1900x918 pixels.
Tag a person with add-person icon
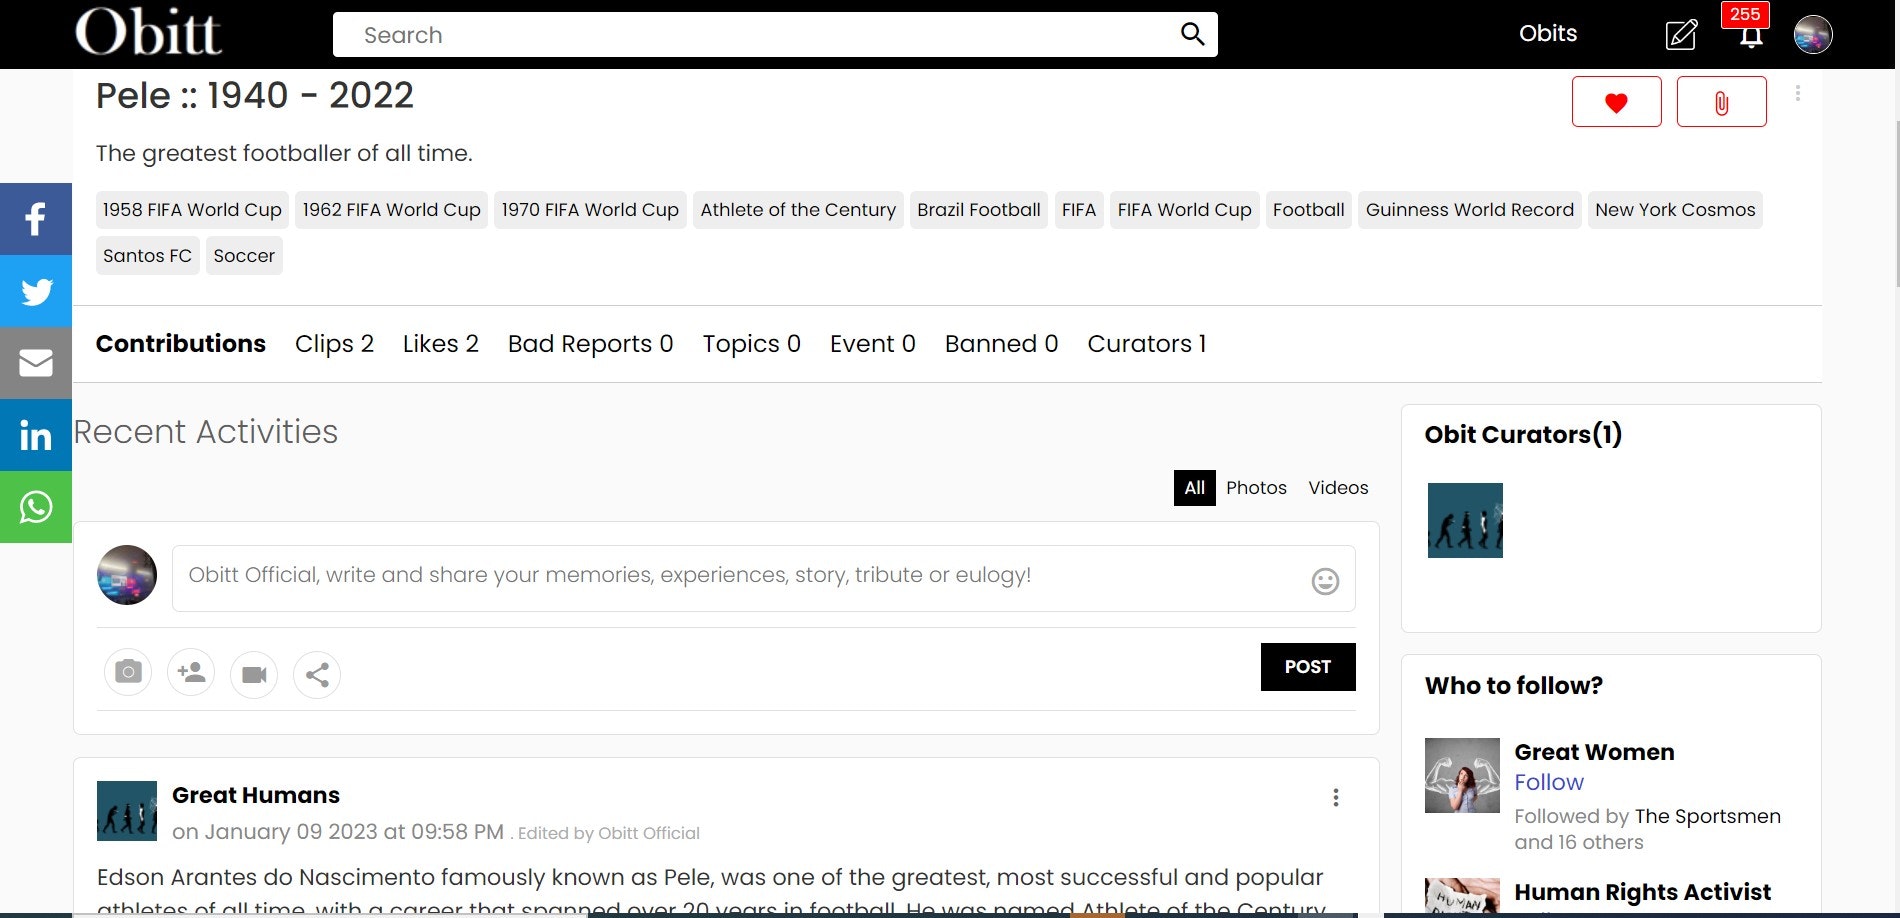coord(191,672)
